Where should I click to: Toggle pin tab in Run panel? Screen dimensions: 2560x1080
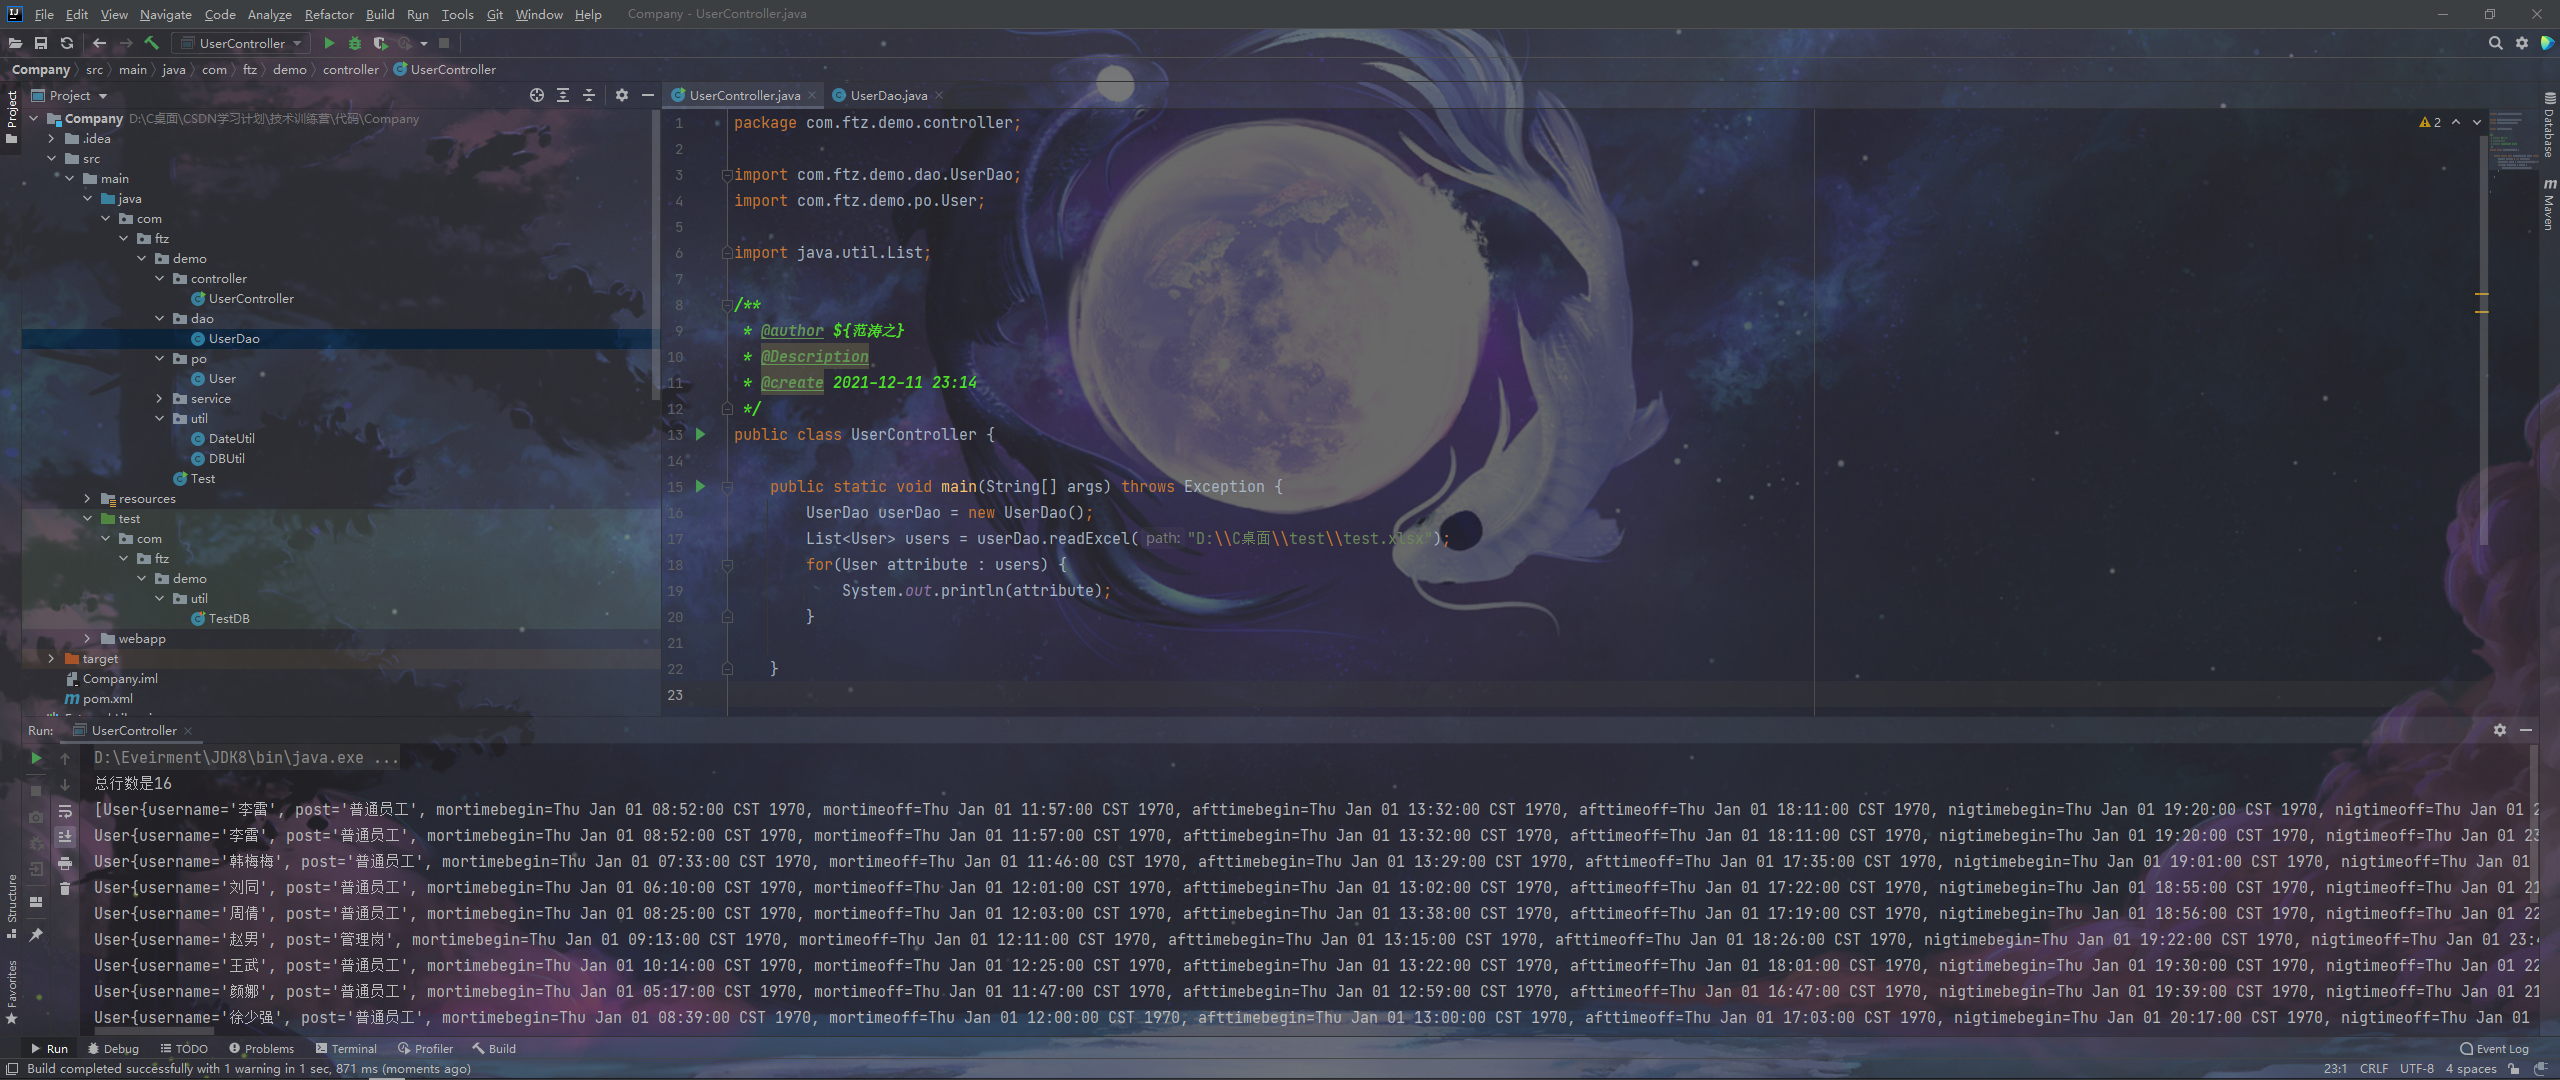pos(36,934)
